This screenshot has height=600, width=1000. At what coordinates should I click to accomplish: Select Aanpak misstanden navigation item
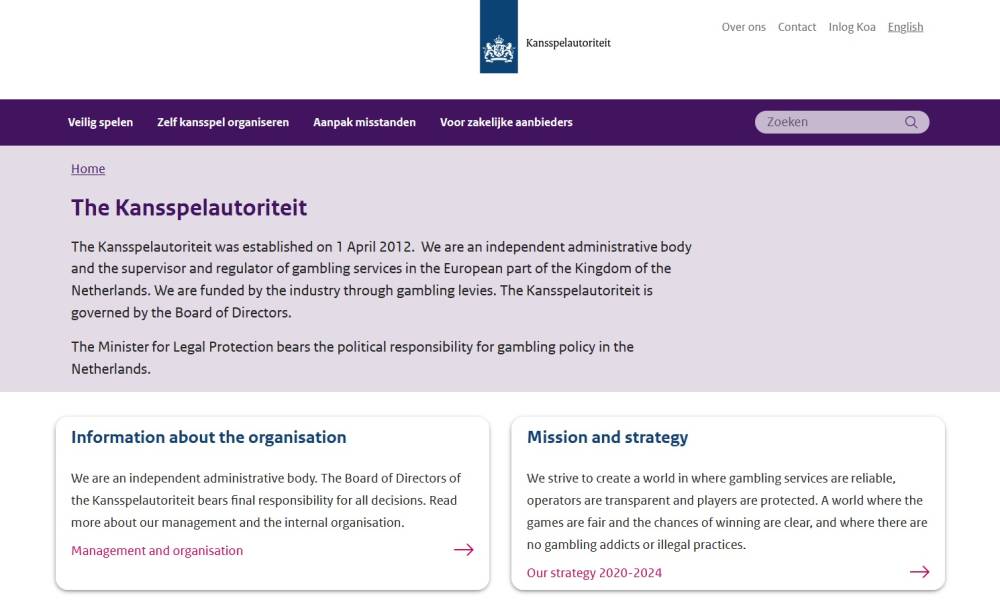click(364, 122)
